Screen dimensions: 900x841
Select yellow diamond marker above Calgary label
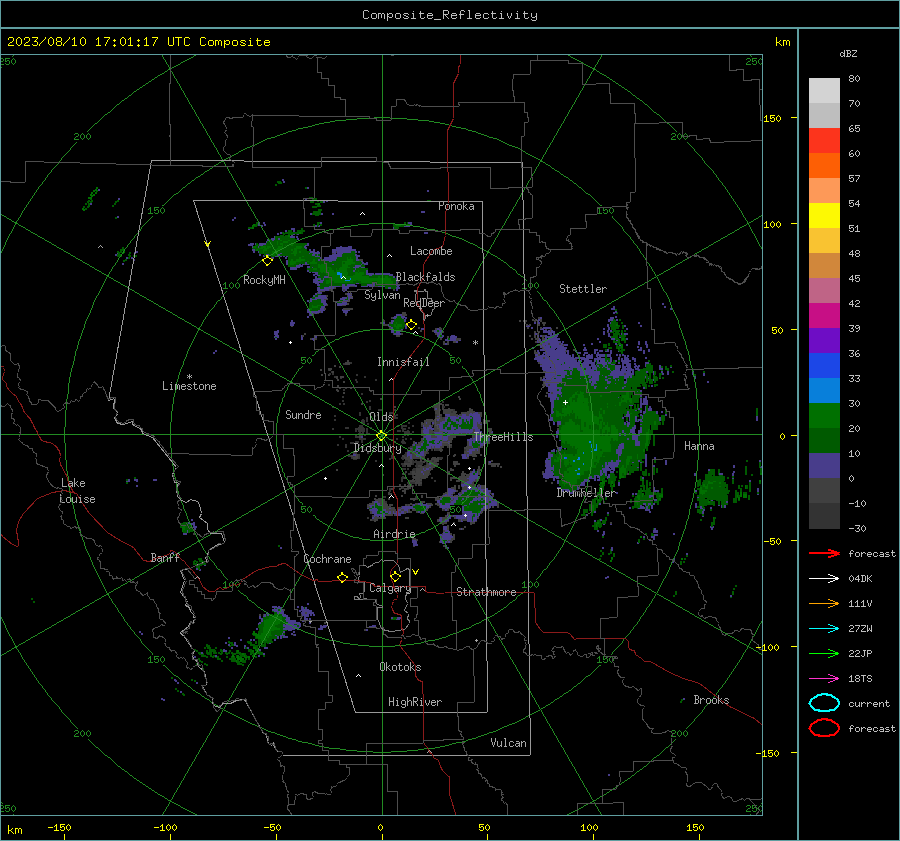[x=395, y=576]
